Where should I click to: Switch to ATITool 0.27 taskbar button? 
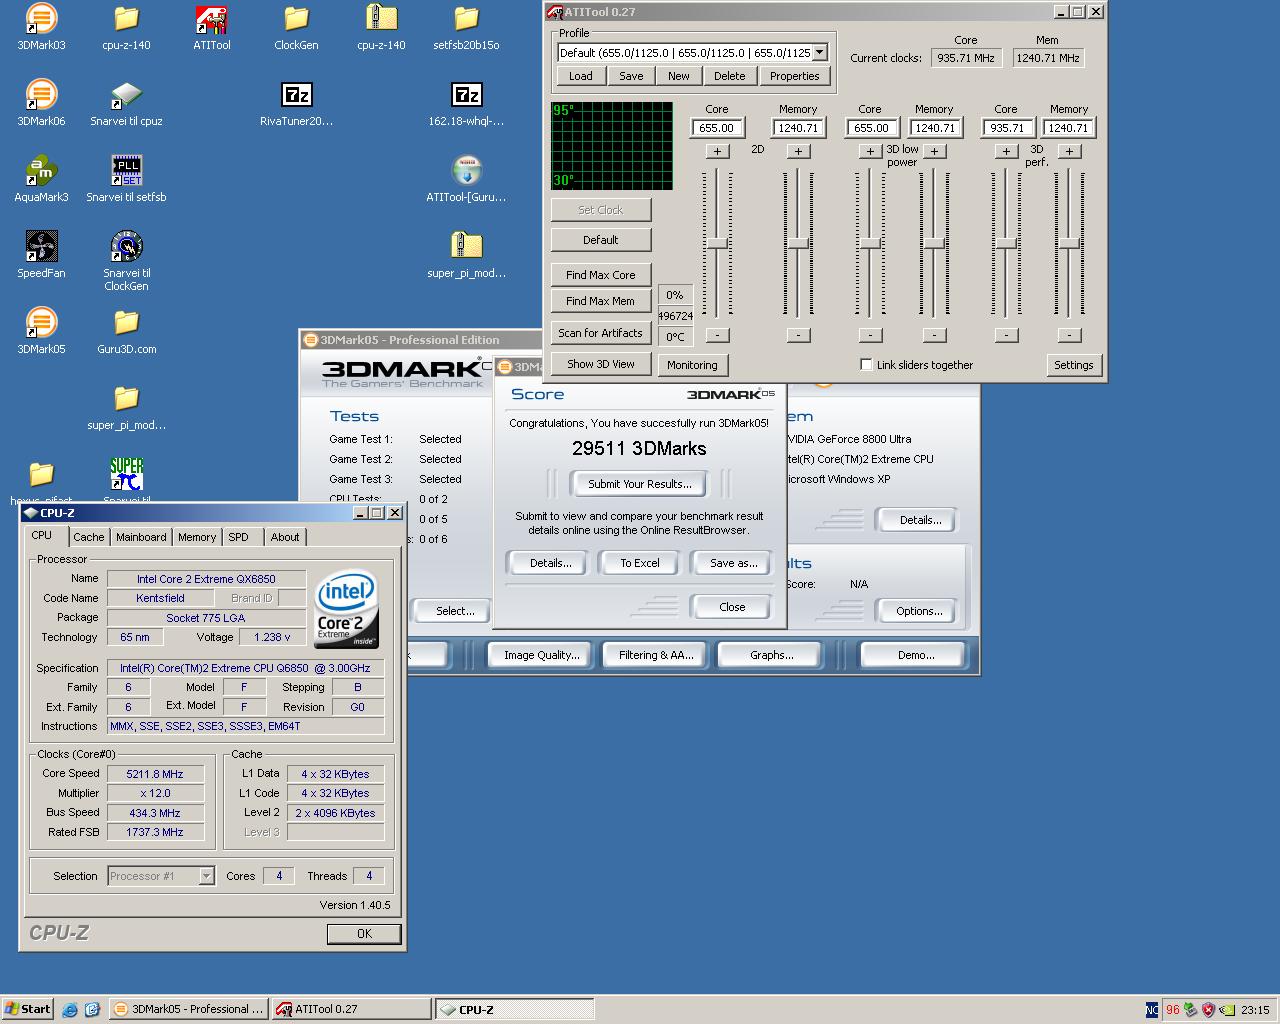(351, 1009)
